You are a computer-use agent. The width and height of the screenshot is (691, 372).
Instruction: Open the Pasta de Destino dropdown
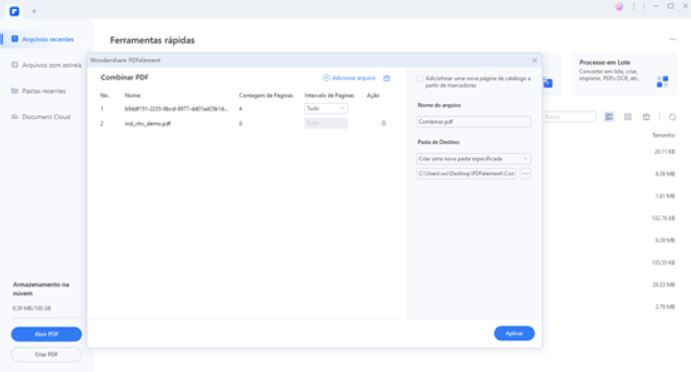point(473,159)
